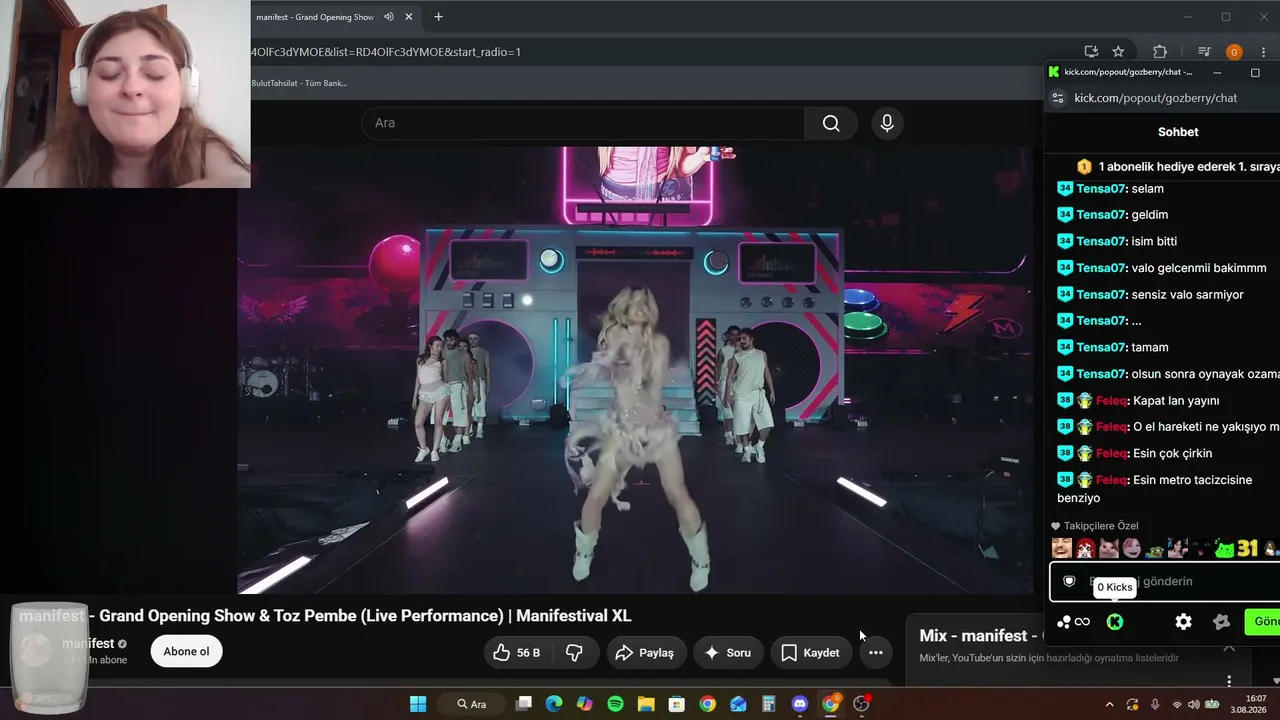This screenshot has height=720, width=1280.
Task: Open Task View from the taskbar
Action: [x=523, y=704]
